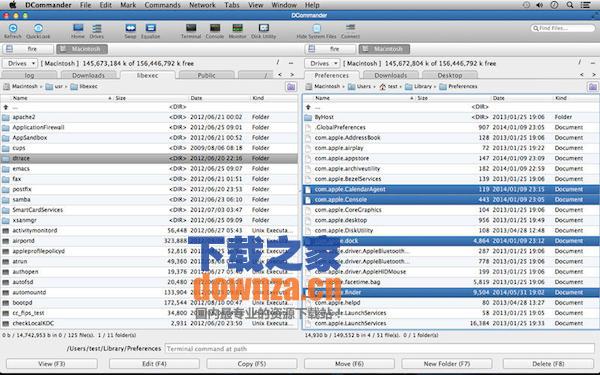
Task: Select the checkLocalKDC file
Action: point(149,323)
